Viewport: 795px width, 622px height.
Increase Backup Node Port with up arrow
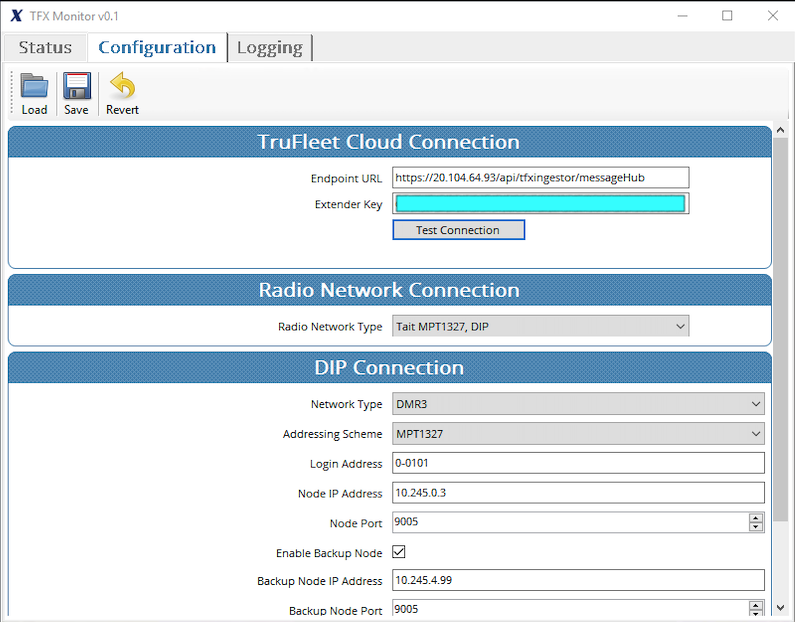click(755, 605)
